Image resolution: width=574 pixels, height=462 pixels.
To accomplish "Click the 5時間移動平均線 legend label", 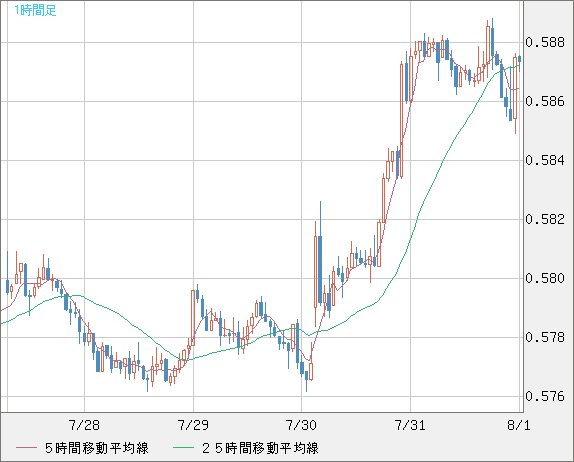I will point(97,448).
